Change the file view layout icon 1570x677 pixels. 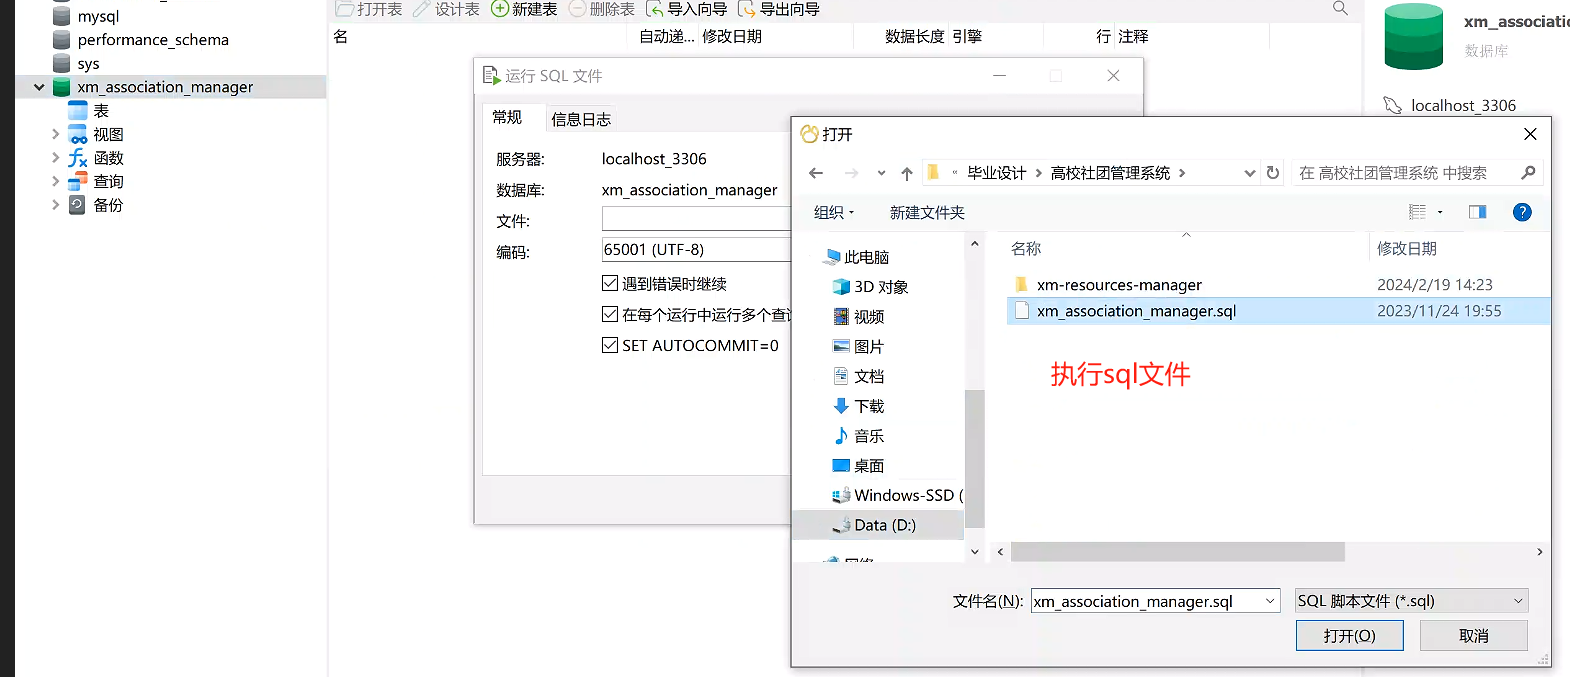coord(1417,212)
